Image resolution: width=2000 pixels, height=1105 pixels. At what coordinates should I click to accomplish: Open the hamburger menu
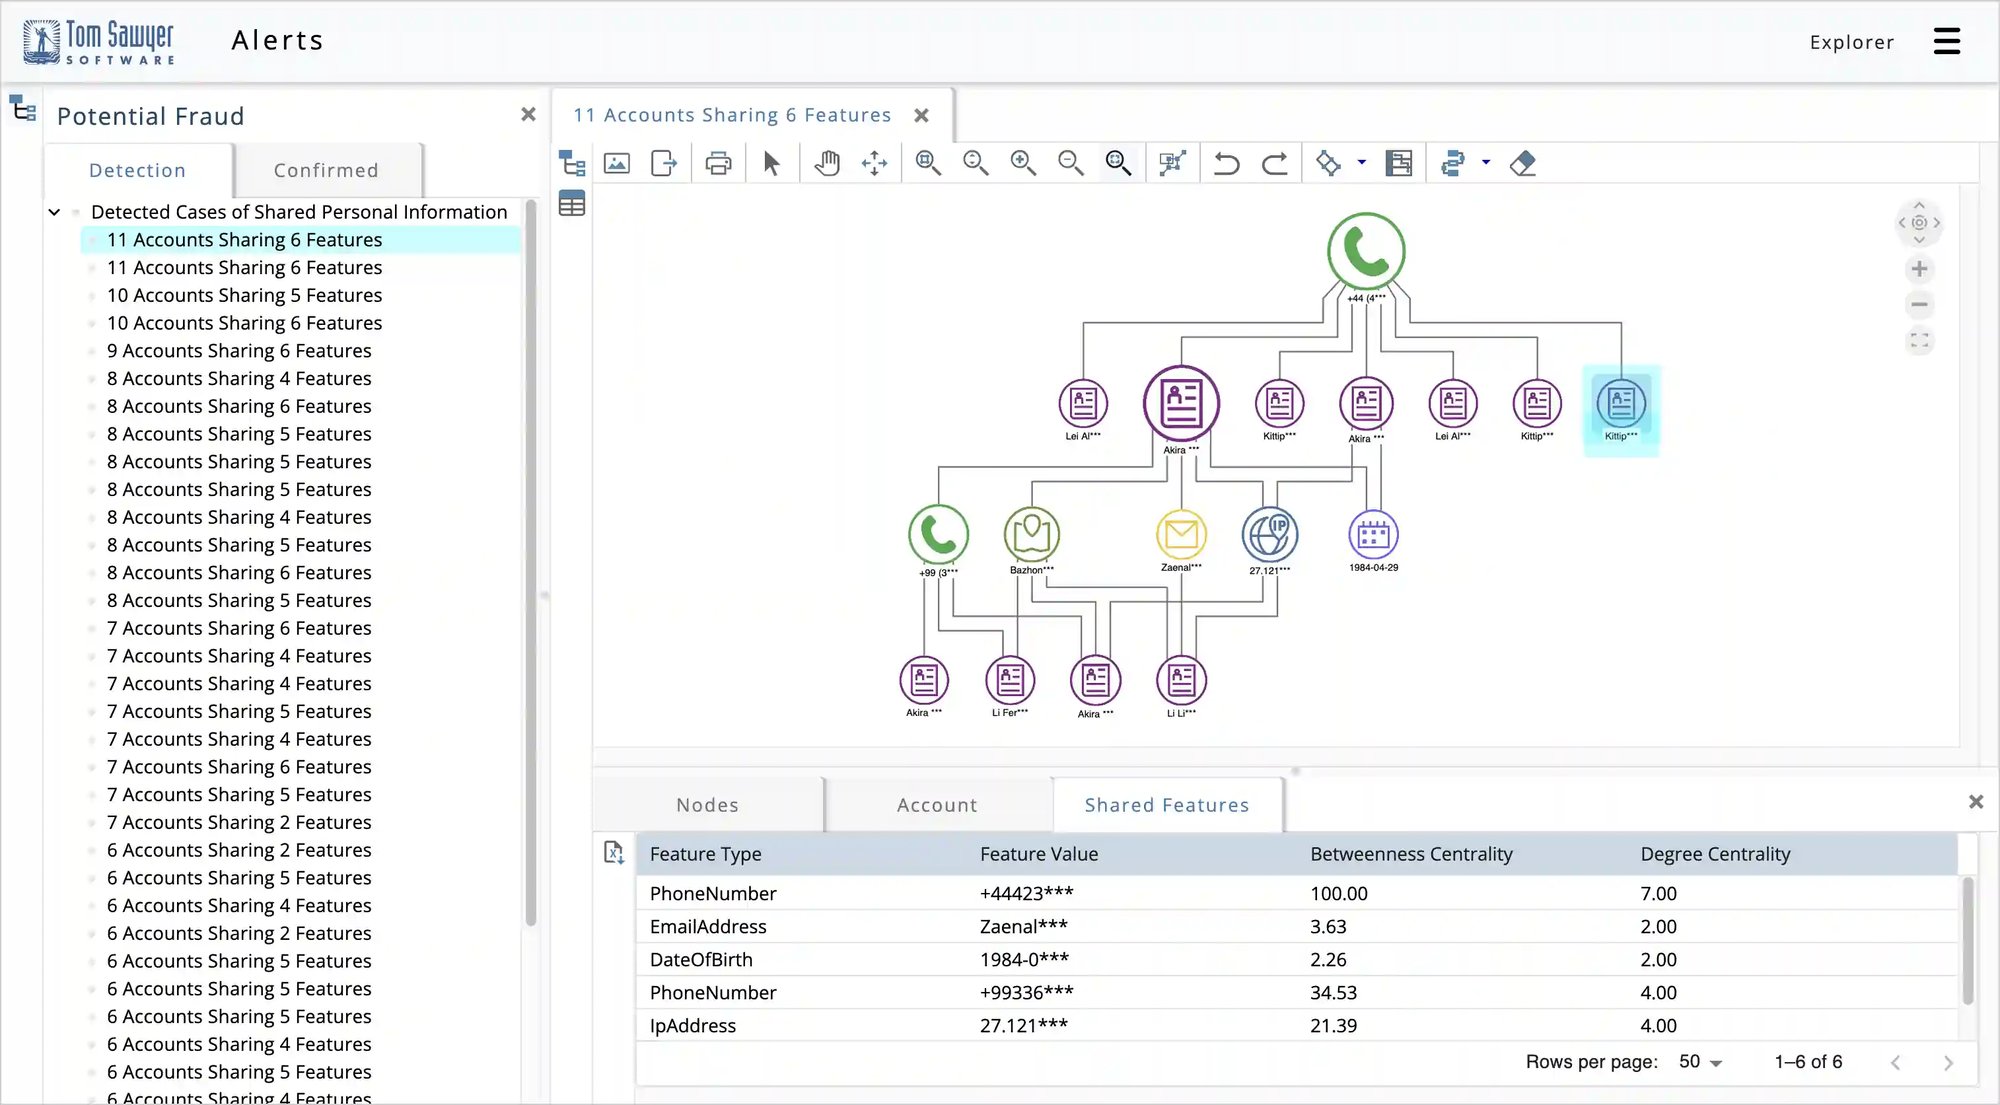(x=1947, y=41)
